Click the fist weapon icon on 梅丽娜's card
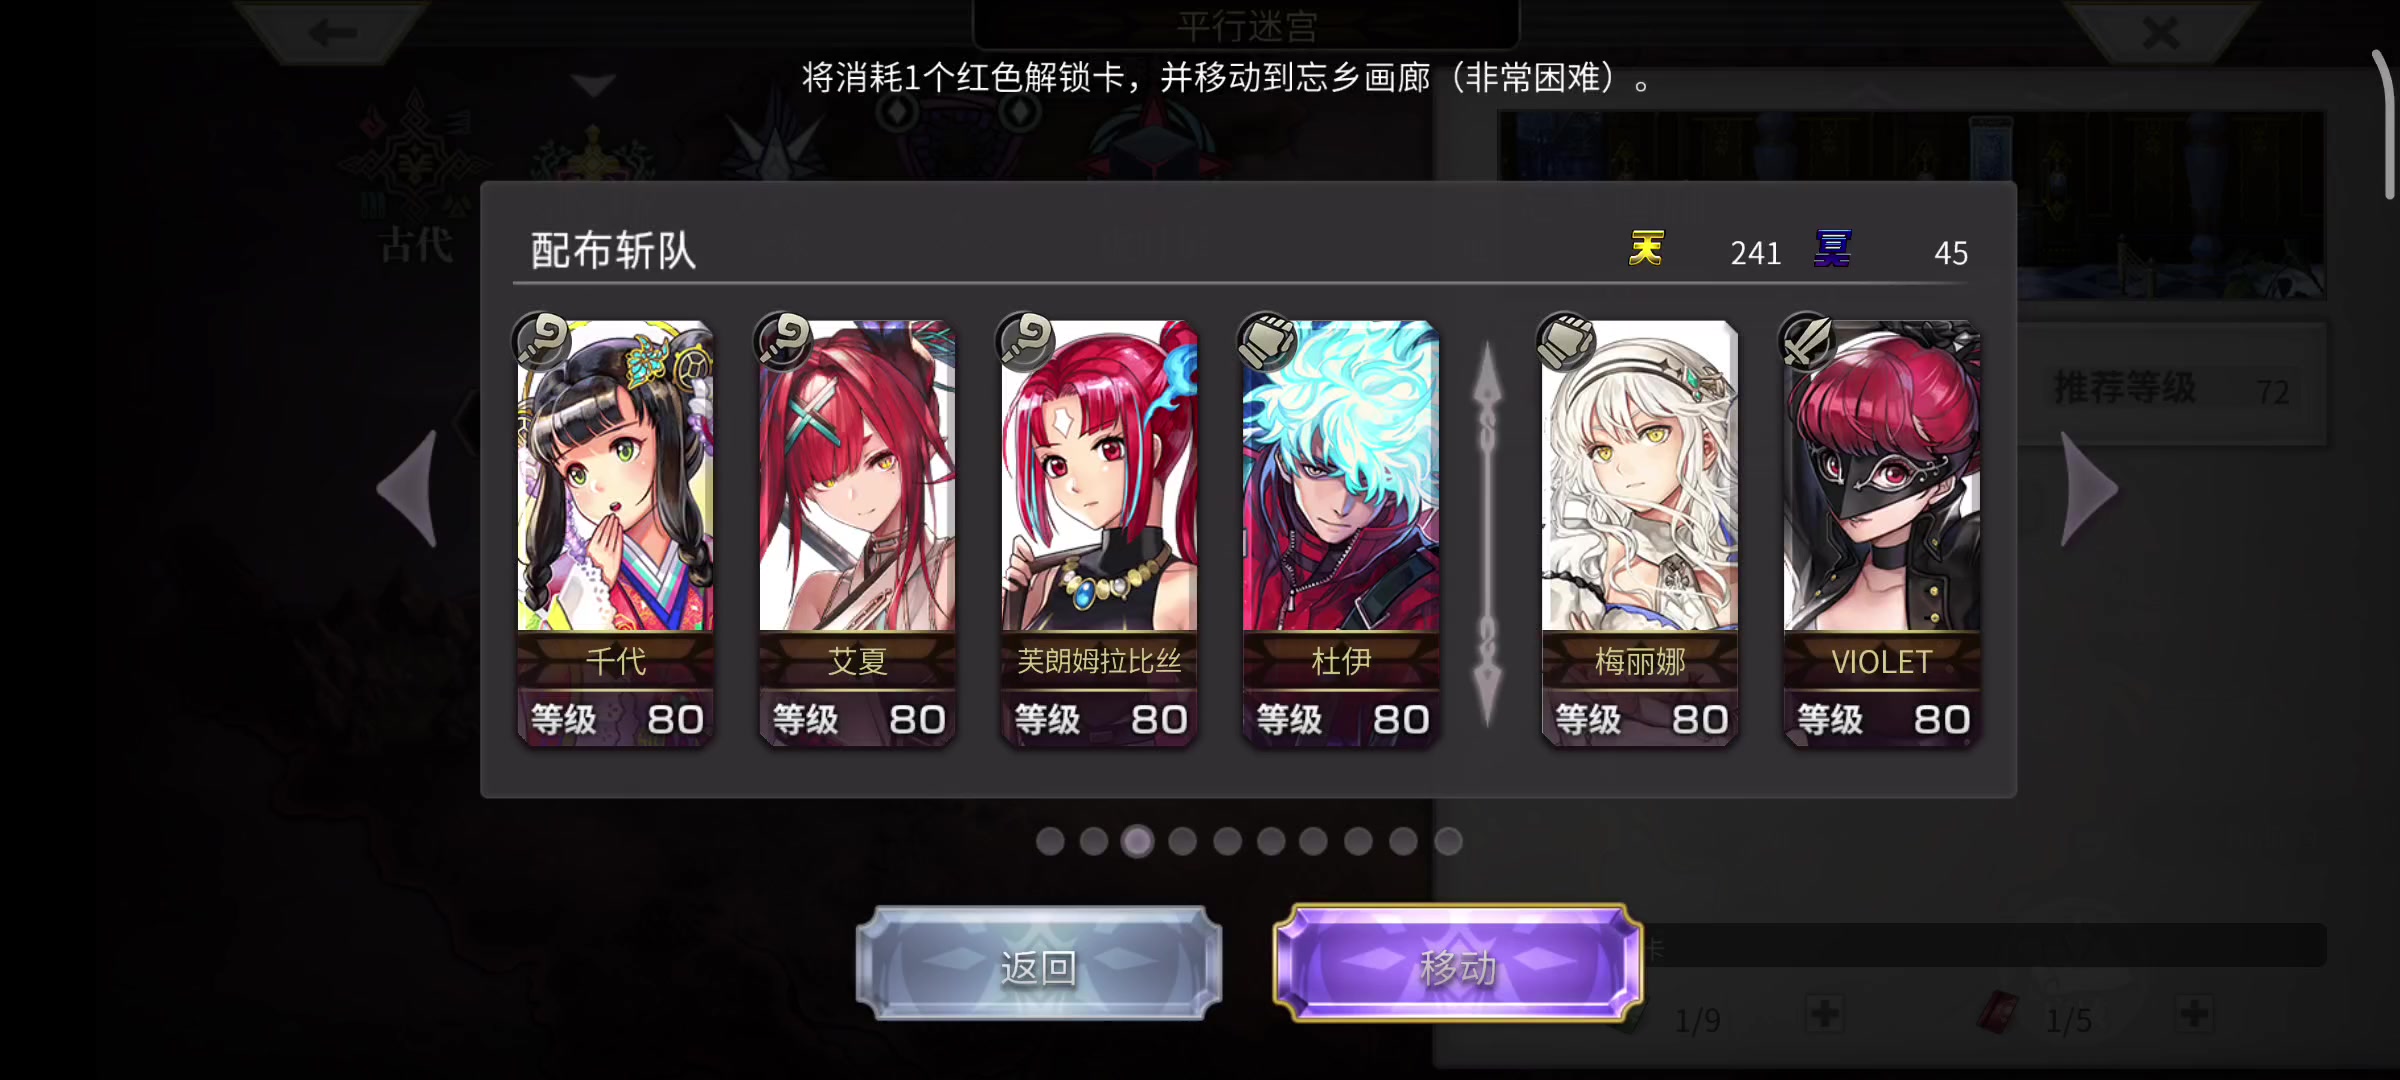The height and width of the screenshot is (1080, 2400). (x=1565, y=340)
